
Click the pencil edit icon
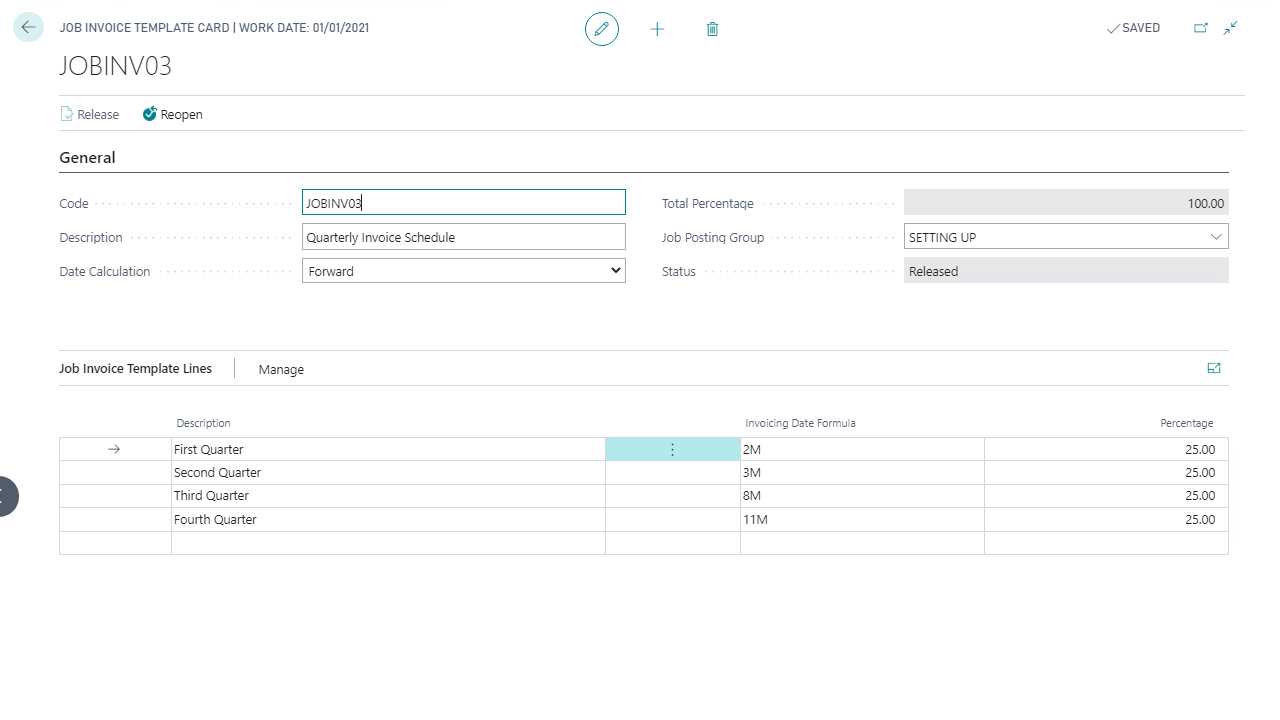point(602,29)
